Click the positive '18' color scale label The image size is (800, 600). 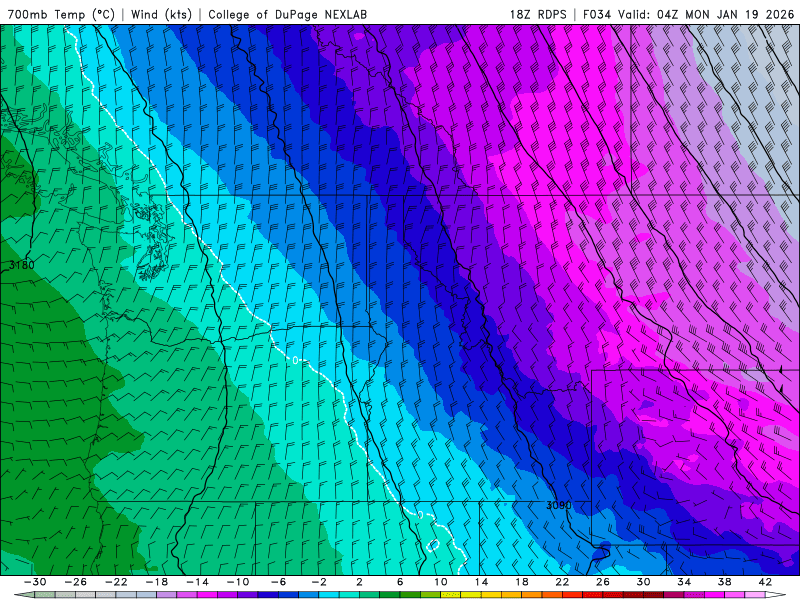tap(521, 582)
